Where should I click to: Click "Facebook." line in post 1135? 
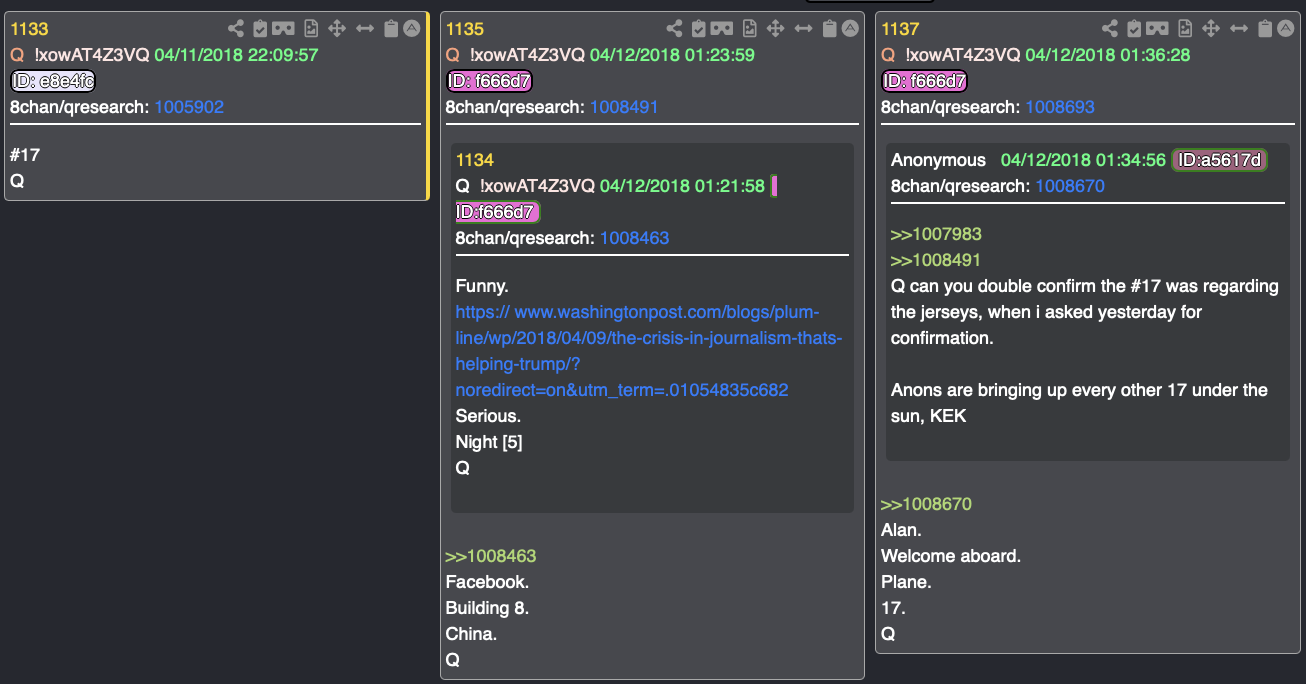tap(487, 582)
